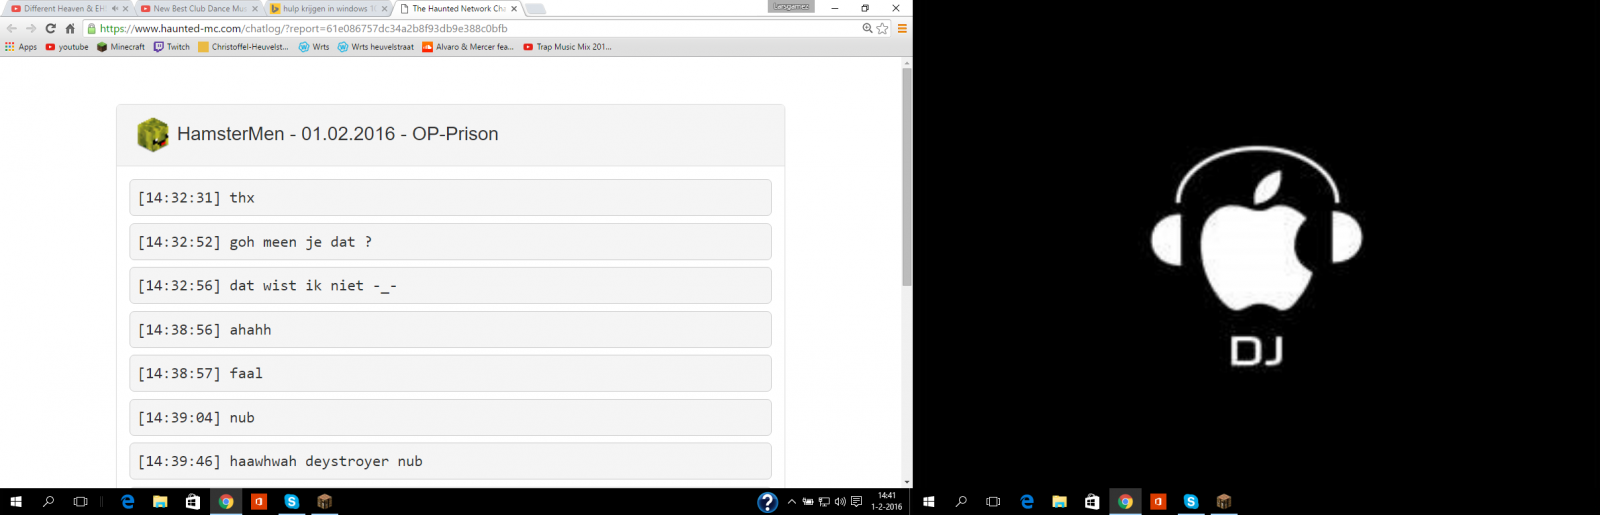The width and height of the screenshot is (1600, 515).
Task: Open Office on right monitor taskbar
Action: pyautogui.click(x=1158, y=502)
